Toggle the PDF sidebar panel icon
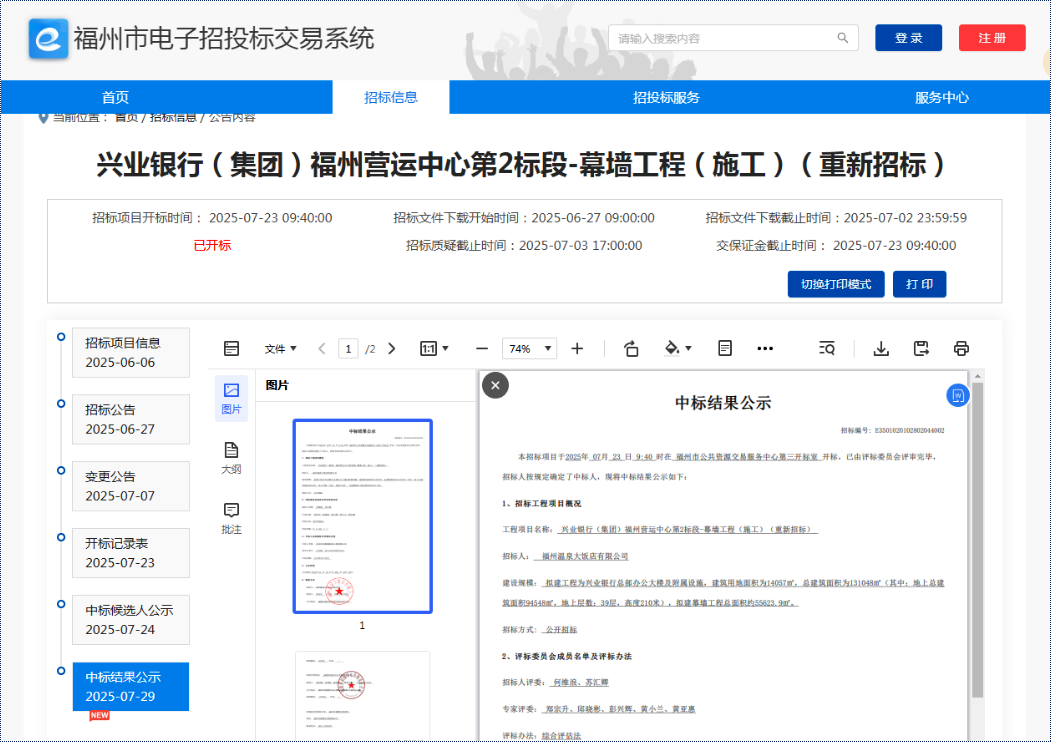1052x743 pixels. click(231, 348)
